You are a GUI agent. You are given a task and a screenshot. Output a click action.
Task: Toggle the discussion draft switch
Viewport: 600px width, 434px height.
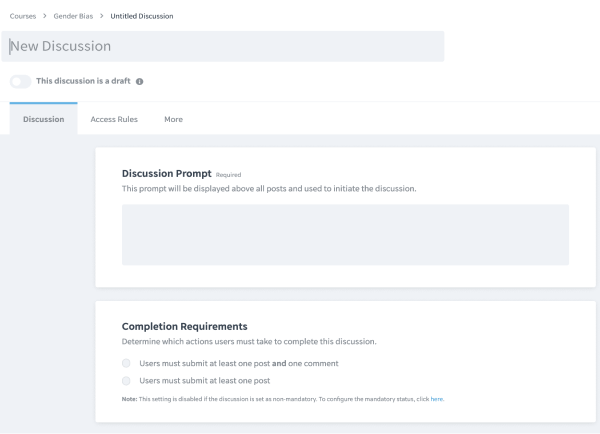(20, 82)
